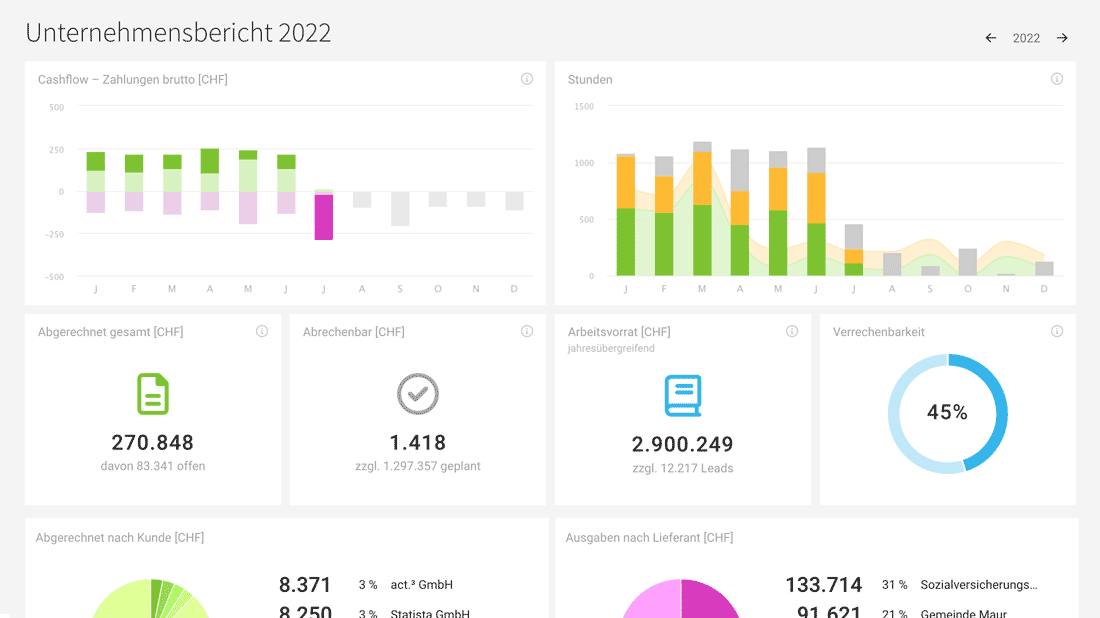Image resolution: width=1100 pixels, height=618 pixels.
Task: Click the tallest March bar in Stunden chart
Action: (x=702, y=208)
